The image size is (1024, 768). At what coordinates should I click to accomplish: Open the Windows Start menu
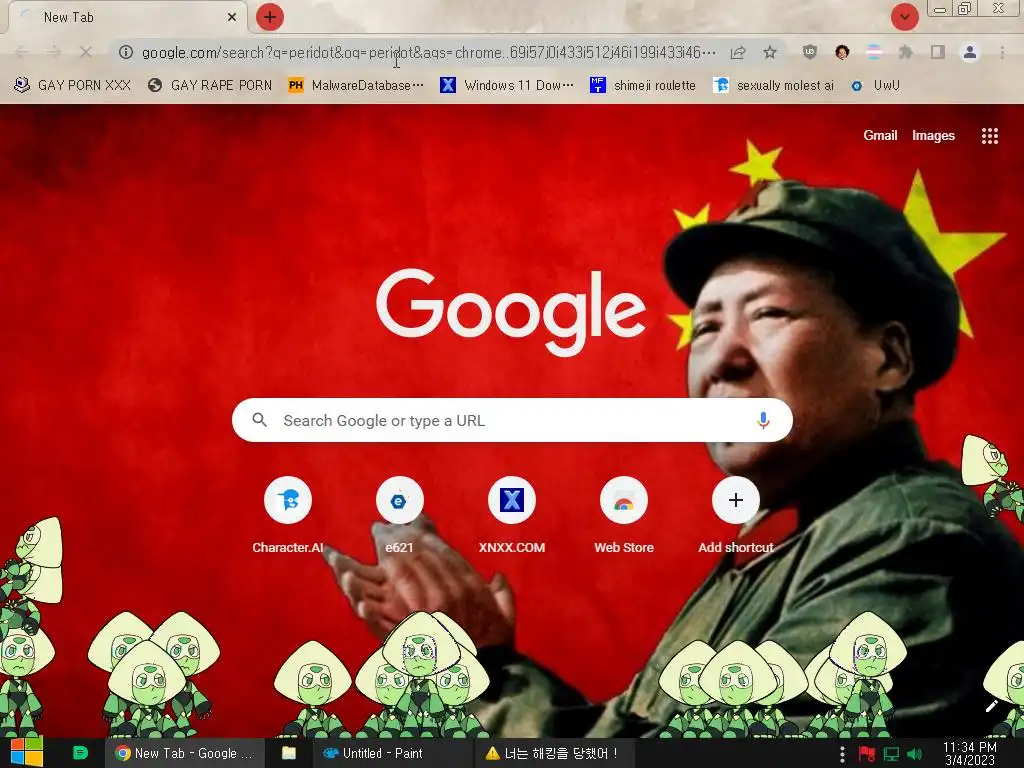click(27, 753)
